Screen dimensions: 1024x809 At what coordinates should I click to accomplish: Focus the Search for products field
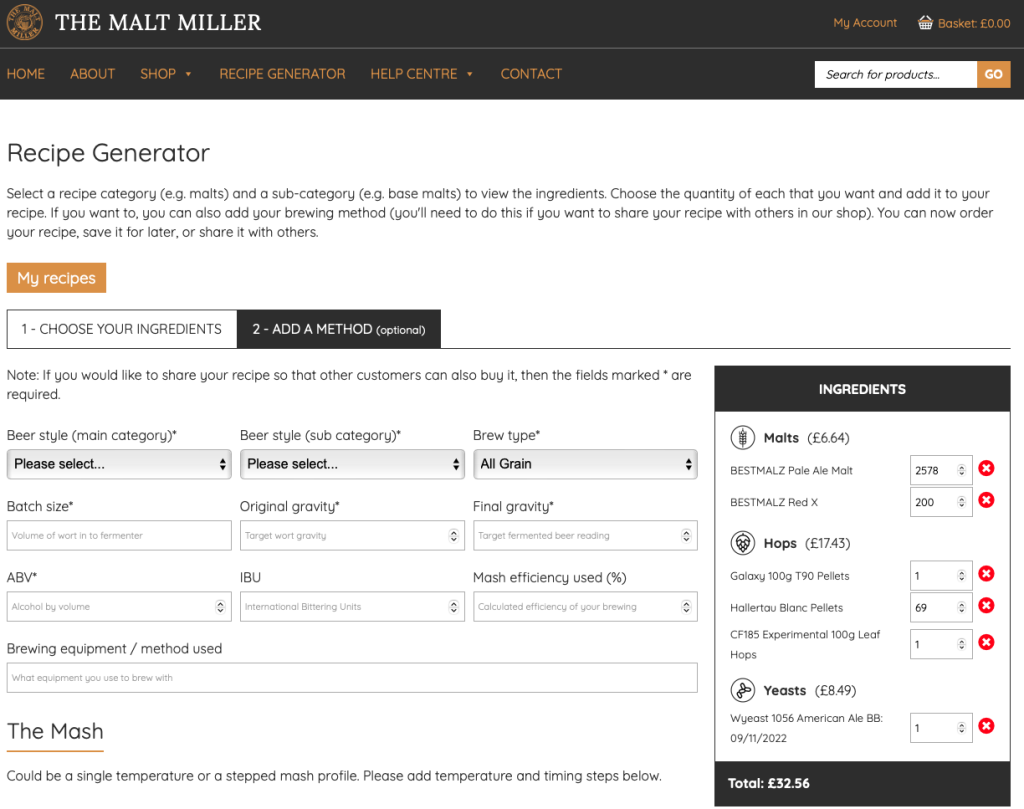(895, 74)
